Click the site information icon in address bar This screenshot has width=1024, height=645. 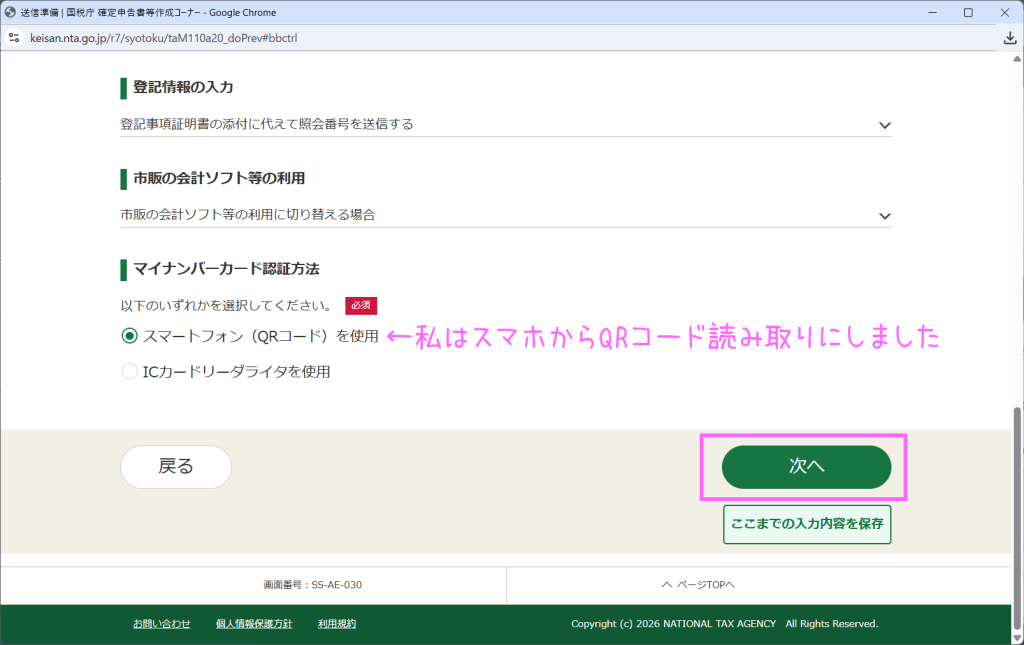pos(14,38)
